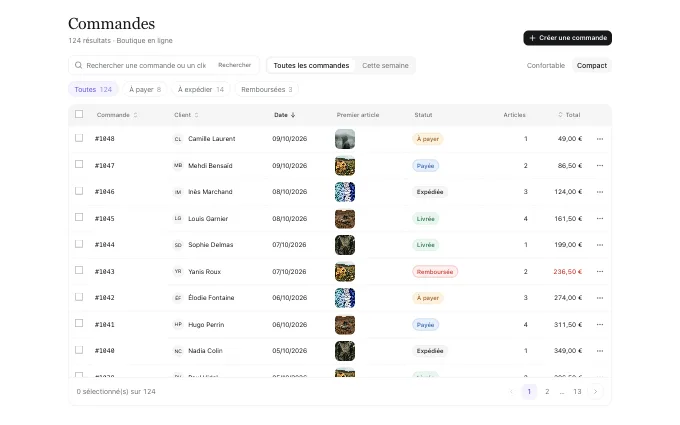Open actions menu for order #1046
Screen dimensions: 680x425
point(600,192)
